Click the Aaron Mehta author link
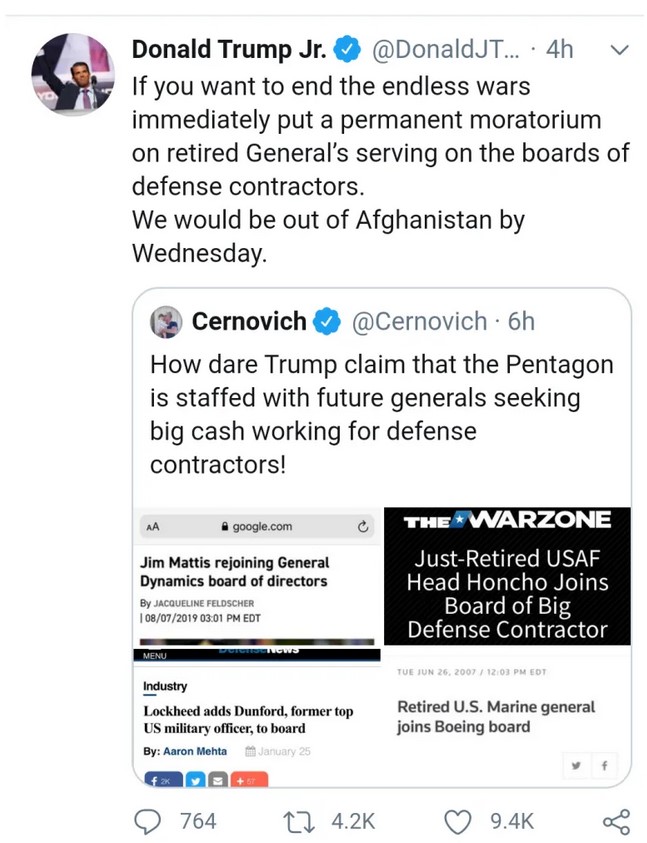 [195, 751]
